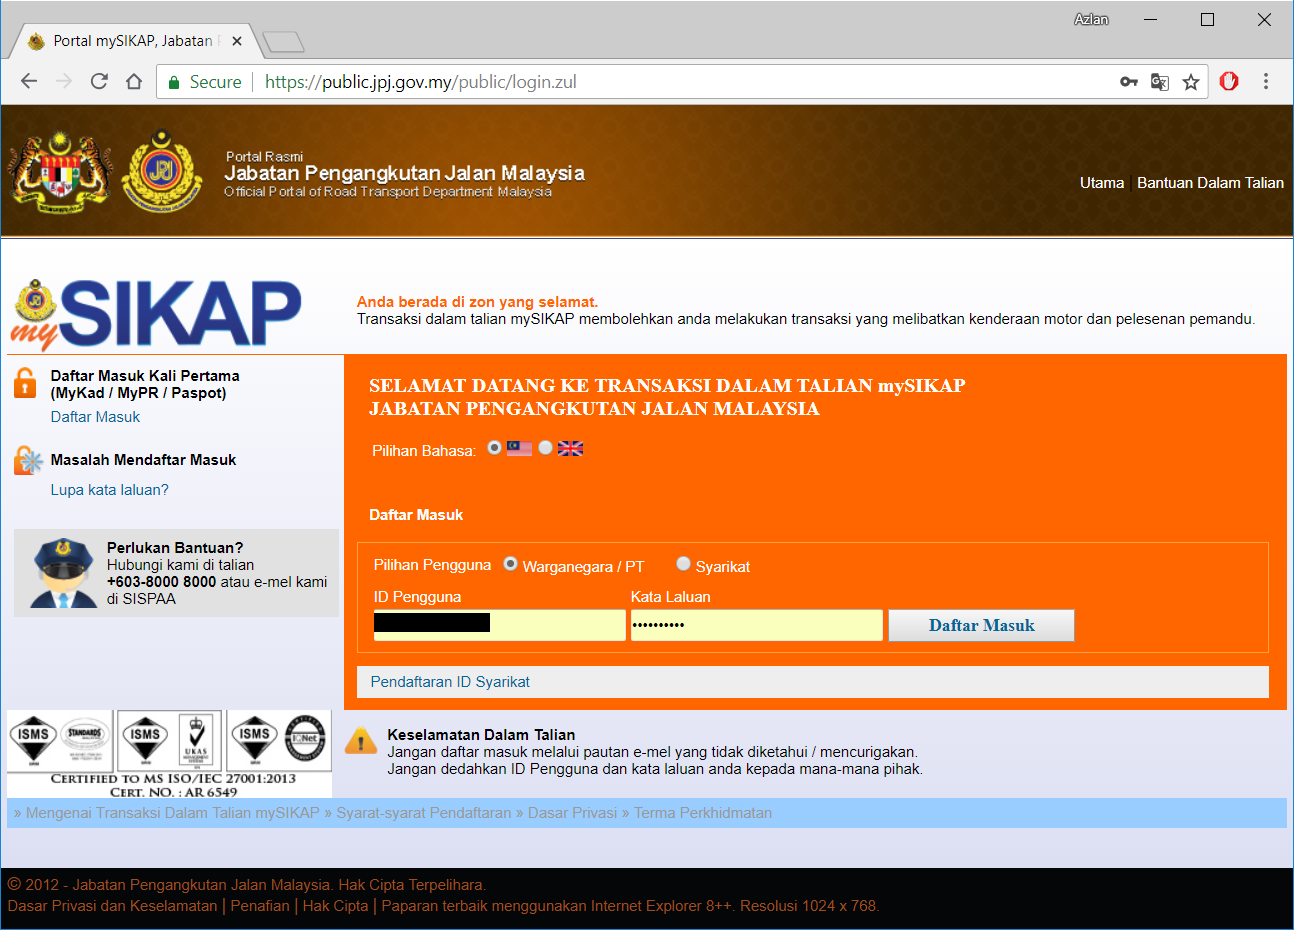Click the yellow warning triangle icon

[x=361, y=741]
